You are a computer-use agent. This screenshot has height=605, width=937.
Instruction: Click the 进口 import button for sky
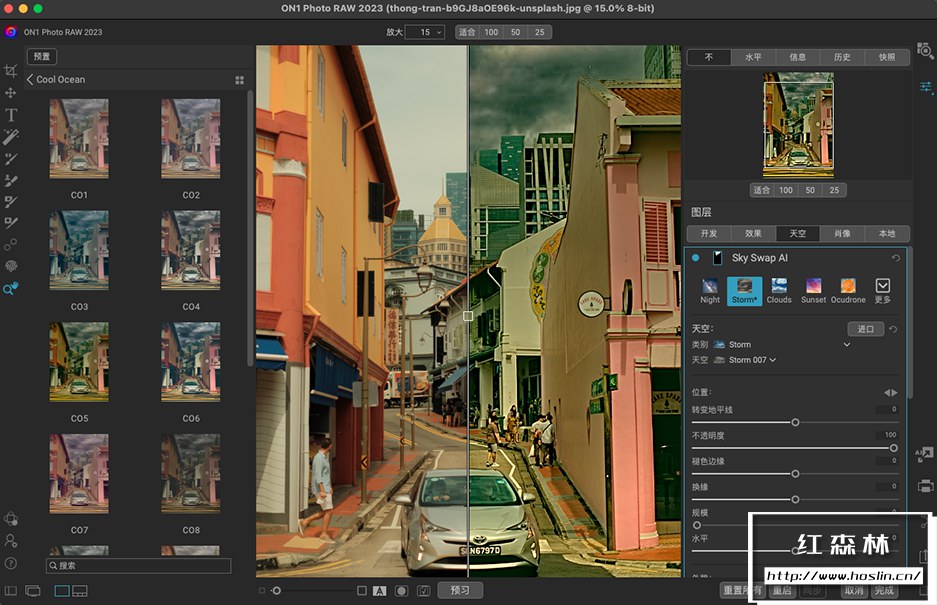(x=864, y=328)
